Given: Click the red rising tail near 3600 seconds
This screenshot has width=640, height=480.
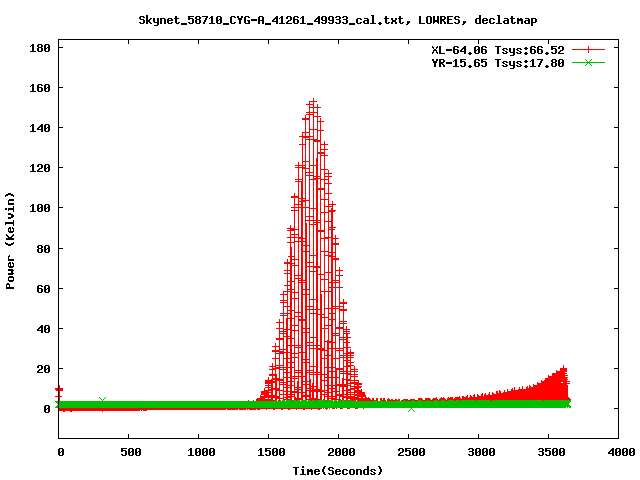Looking at the screenshot, I should point(564,370).
